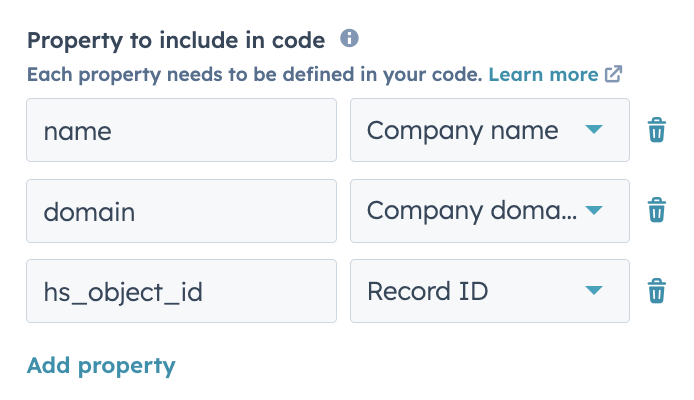Click the caret arrow on Company domain dropdown

pos(594,211)
